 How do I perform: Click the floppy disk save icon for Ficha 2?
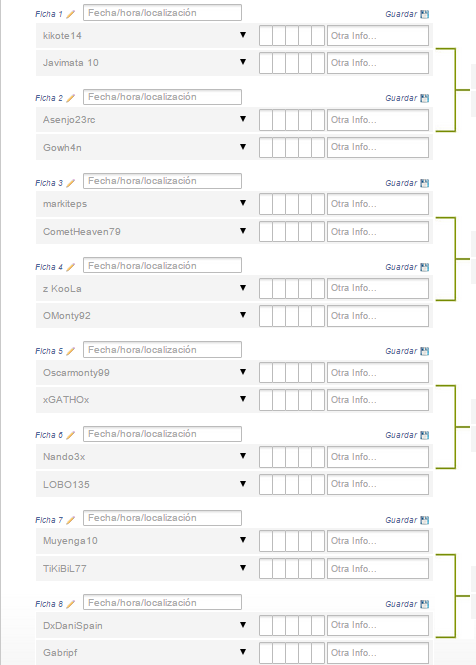click(424, 98)
